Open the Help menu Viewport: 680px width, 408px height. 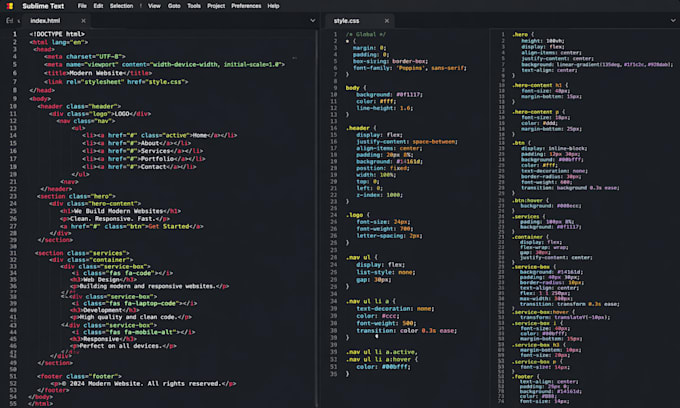pyautogui.click(x=273, y=6)
